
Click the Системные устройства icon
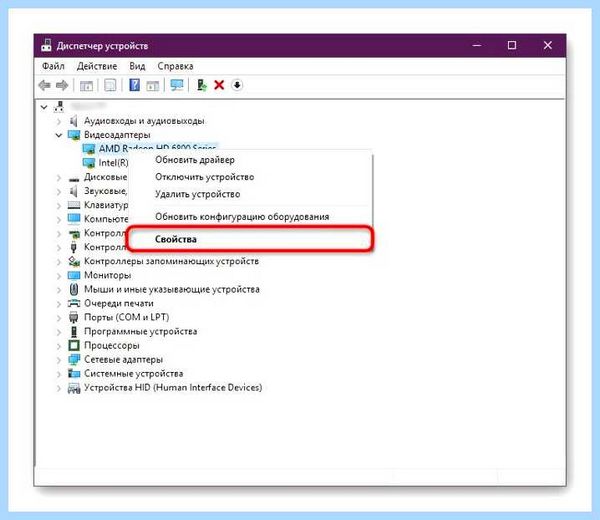(74, 373)
